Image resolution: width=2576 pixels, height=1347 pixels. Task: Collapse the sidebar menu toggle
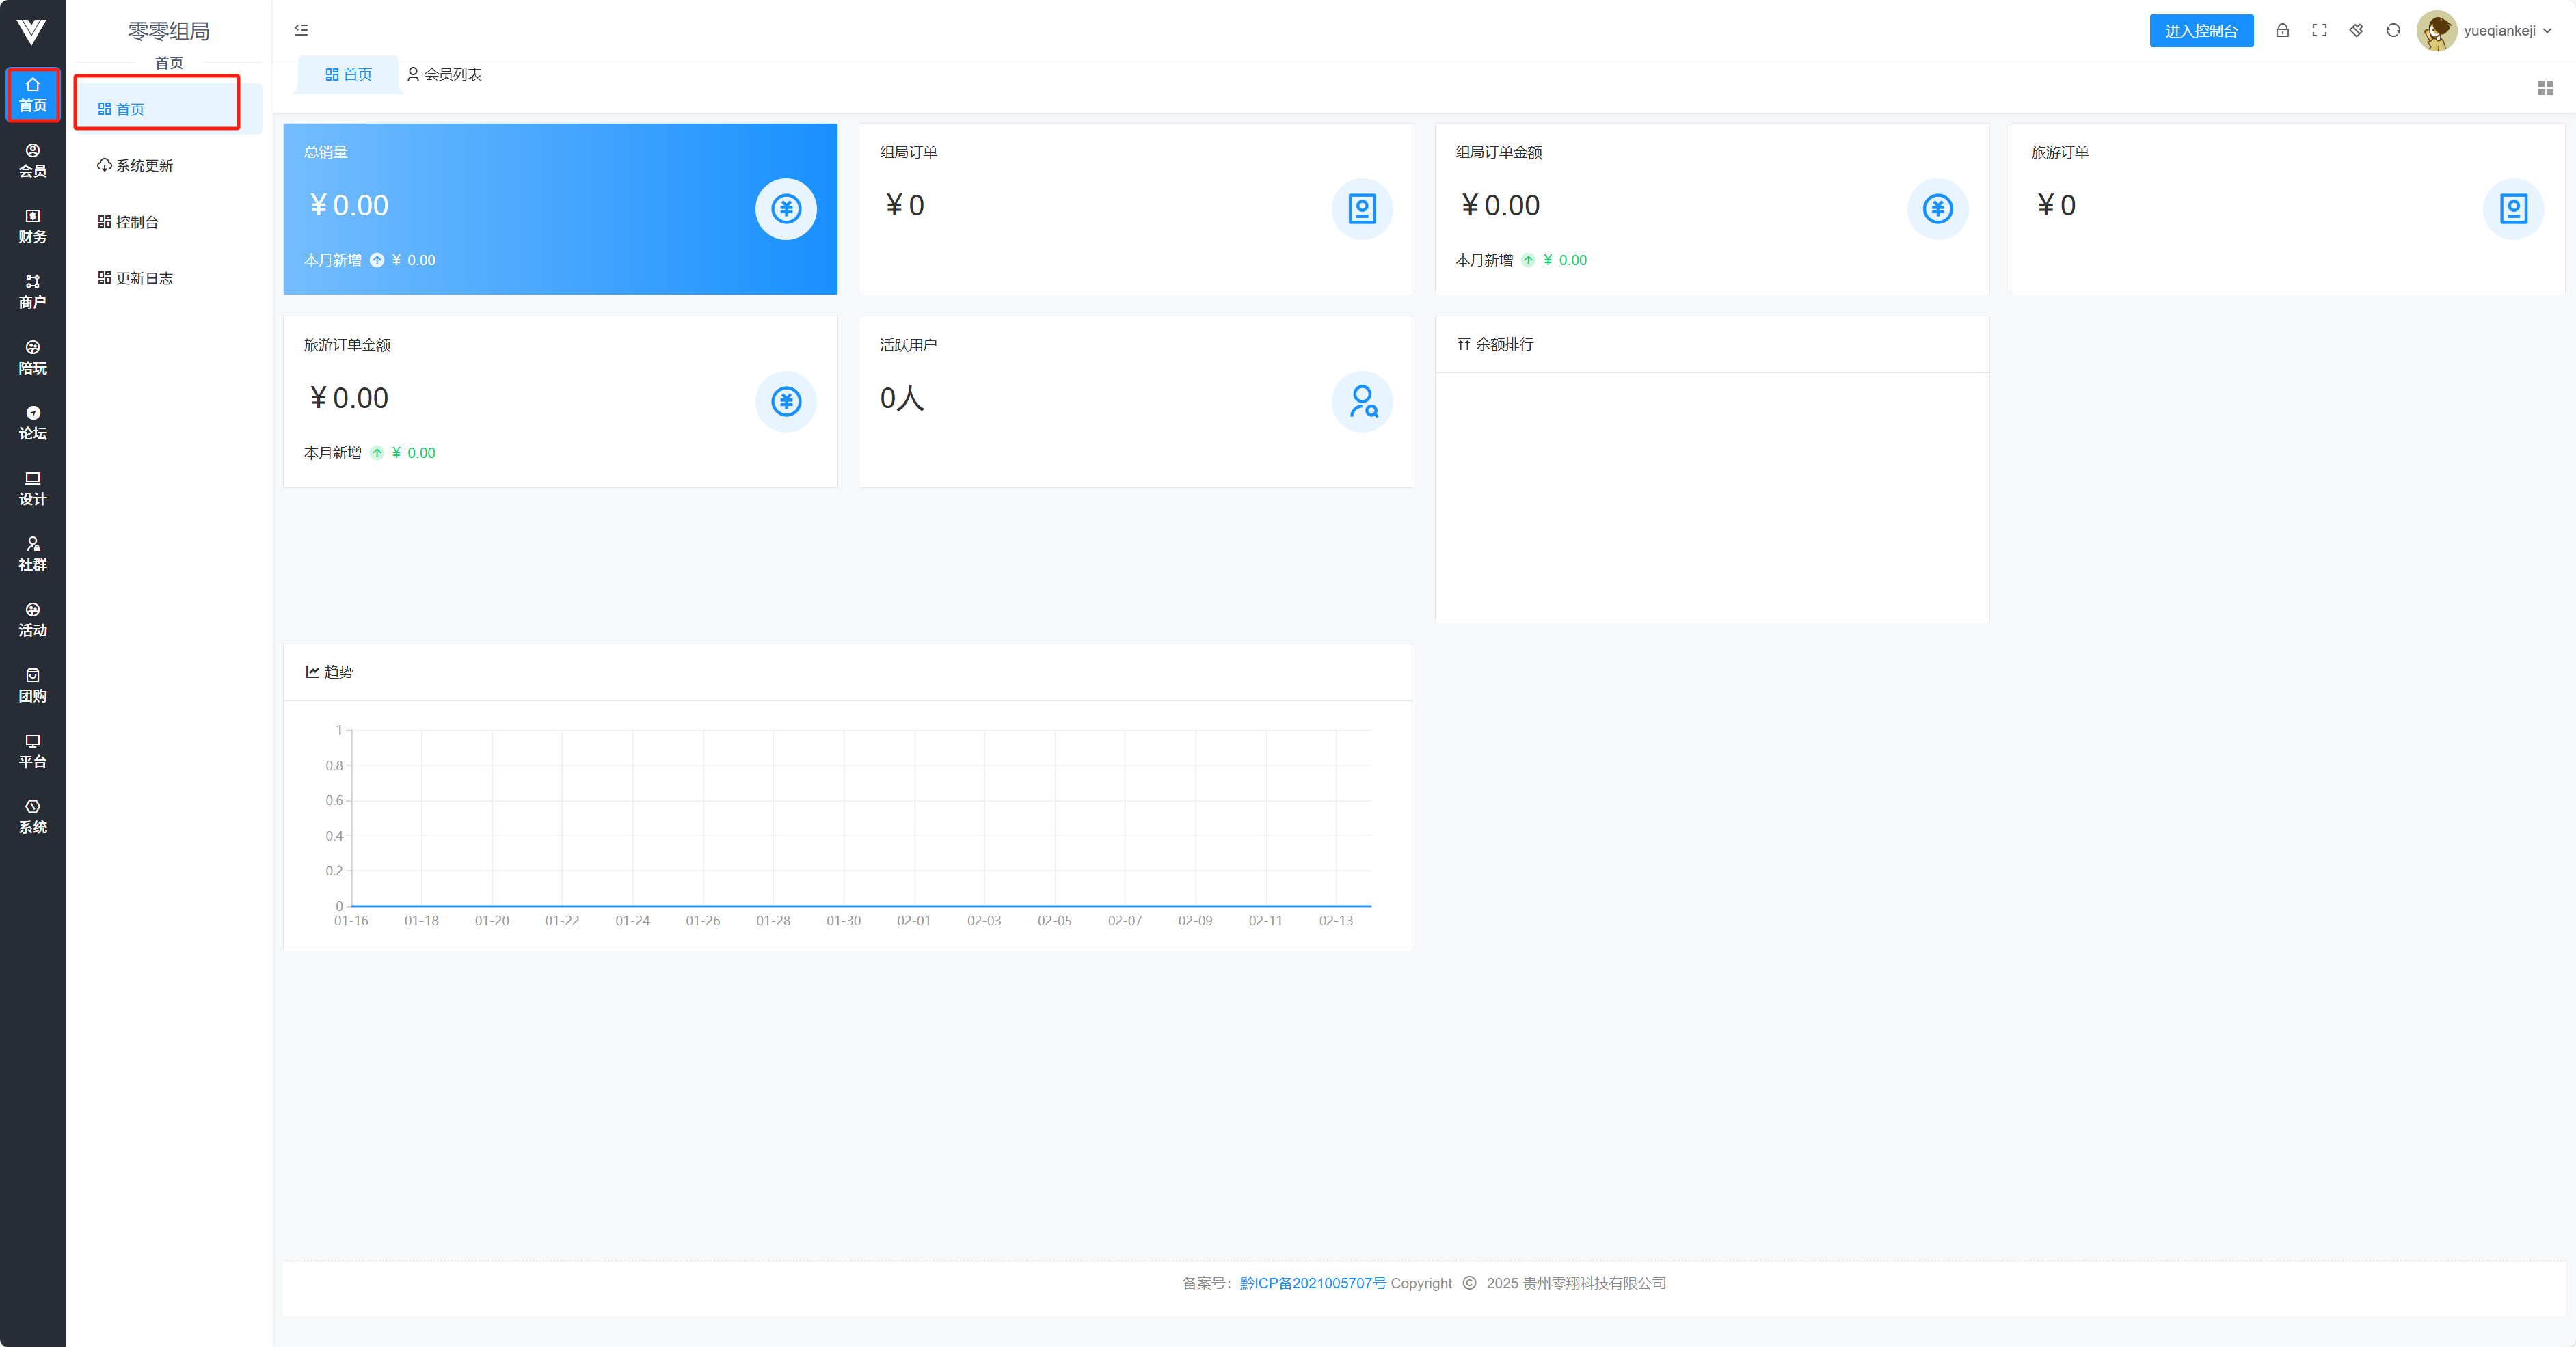[x=301, y=30]
